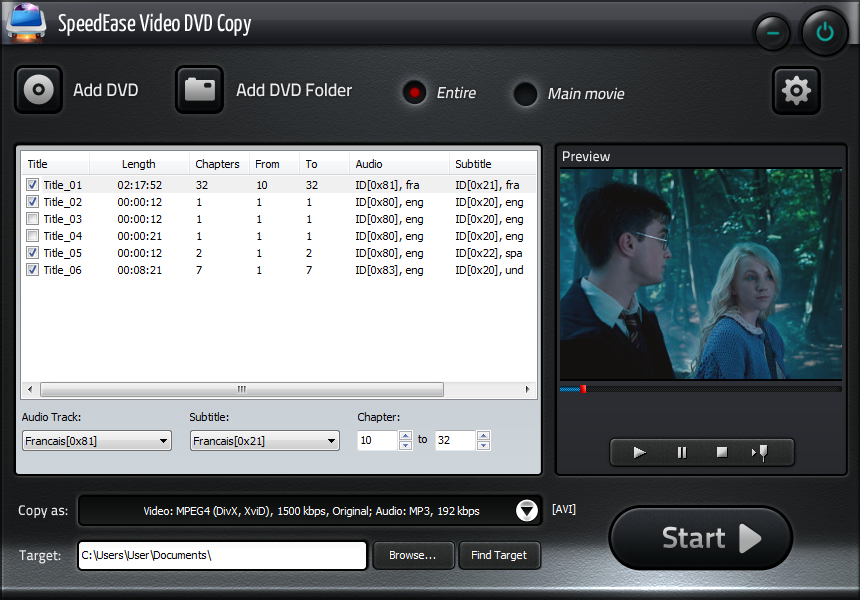The width and height of the screenshot is (860, 600).
Task: Click the Chapters column header
Action: [x=219, y=164]
